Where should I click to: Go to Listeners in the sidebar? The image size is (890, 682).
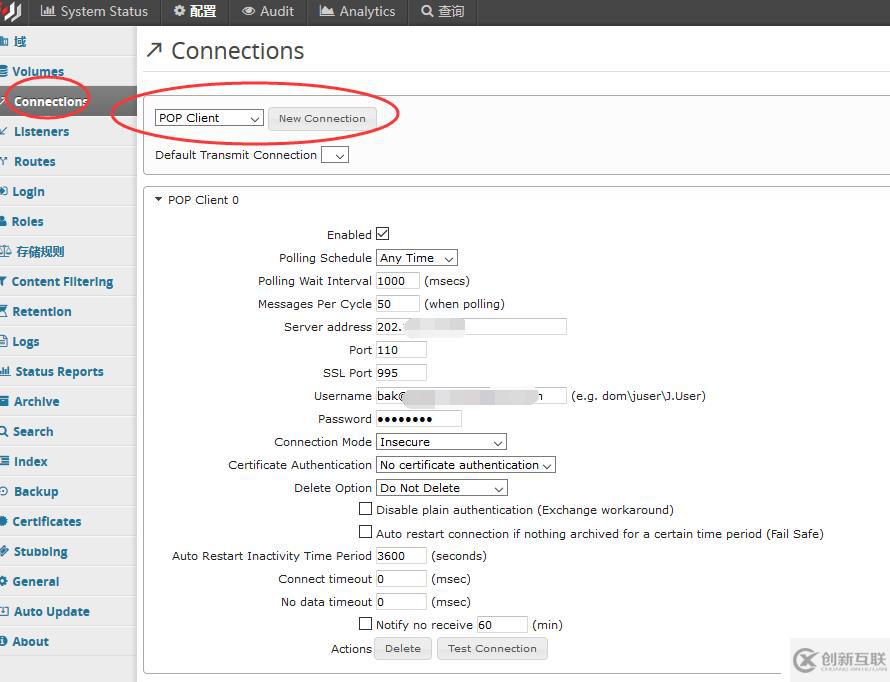pos(68,132)
